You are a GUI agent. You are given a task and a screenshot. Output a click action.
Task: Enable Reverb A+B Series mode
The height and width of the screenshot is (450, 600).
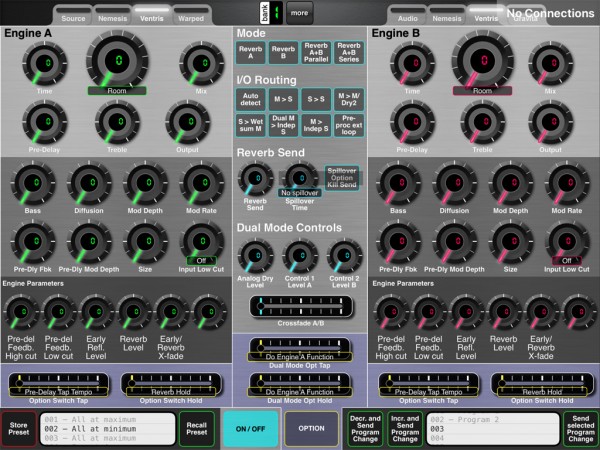349,52
